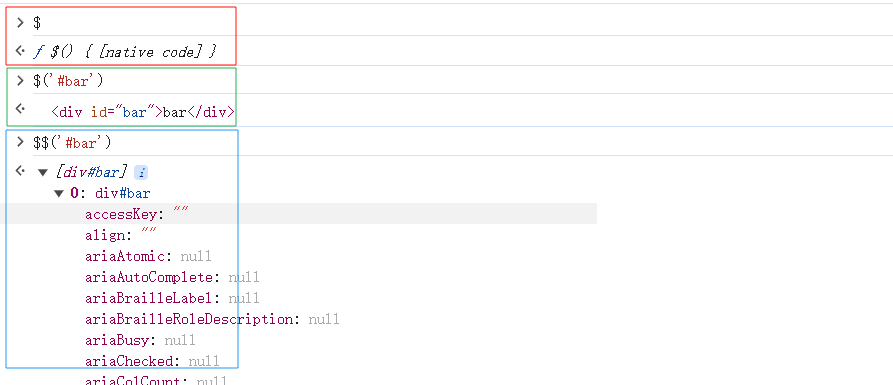Image resolution: width=893 pixels, height=385 pixels.
Task: Collapse the [div#bar] array result
Action: 43,173
